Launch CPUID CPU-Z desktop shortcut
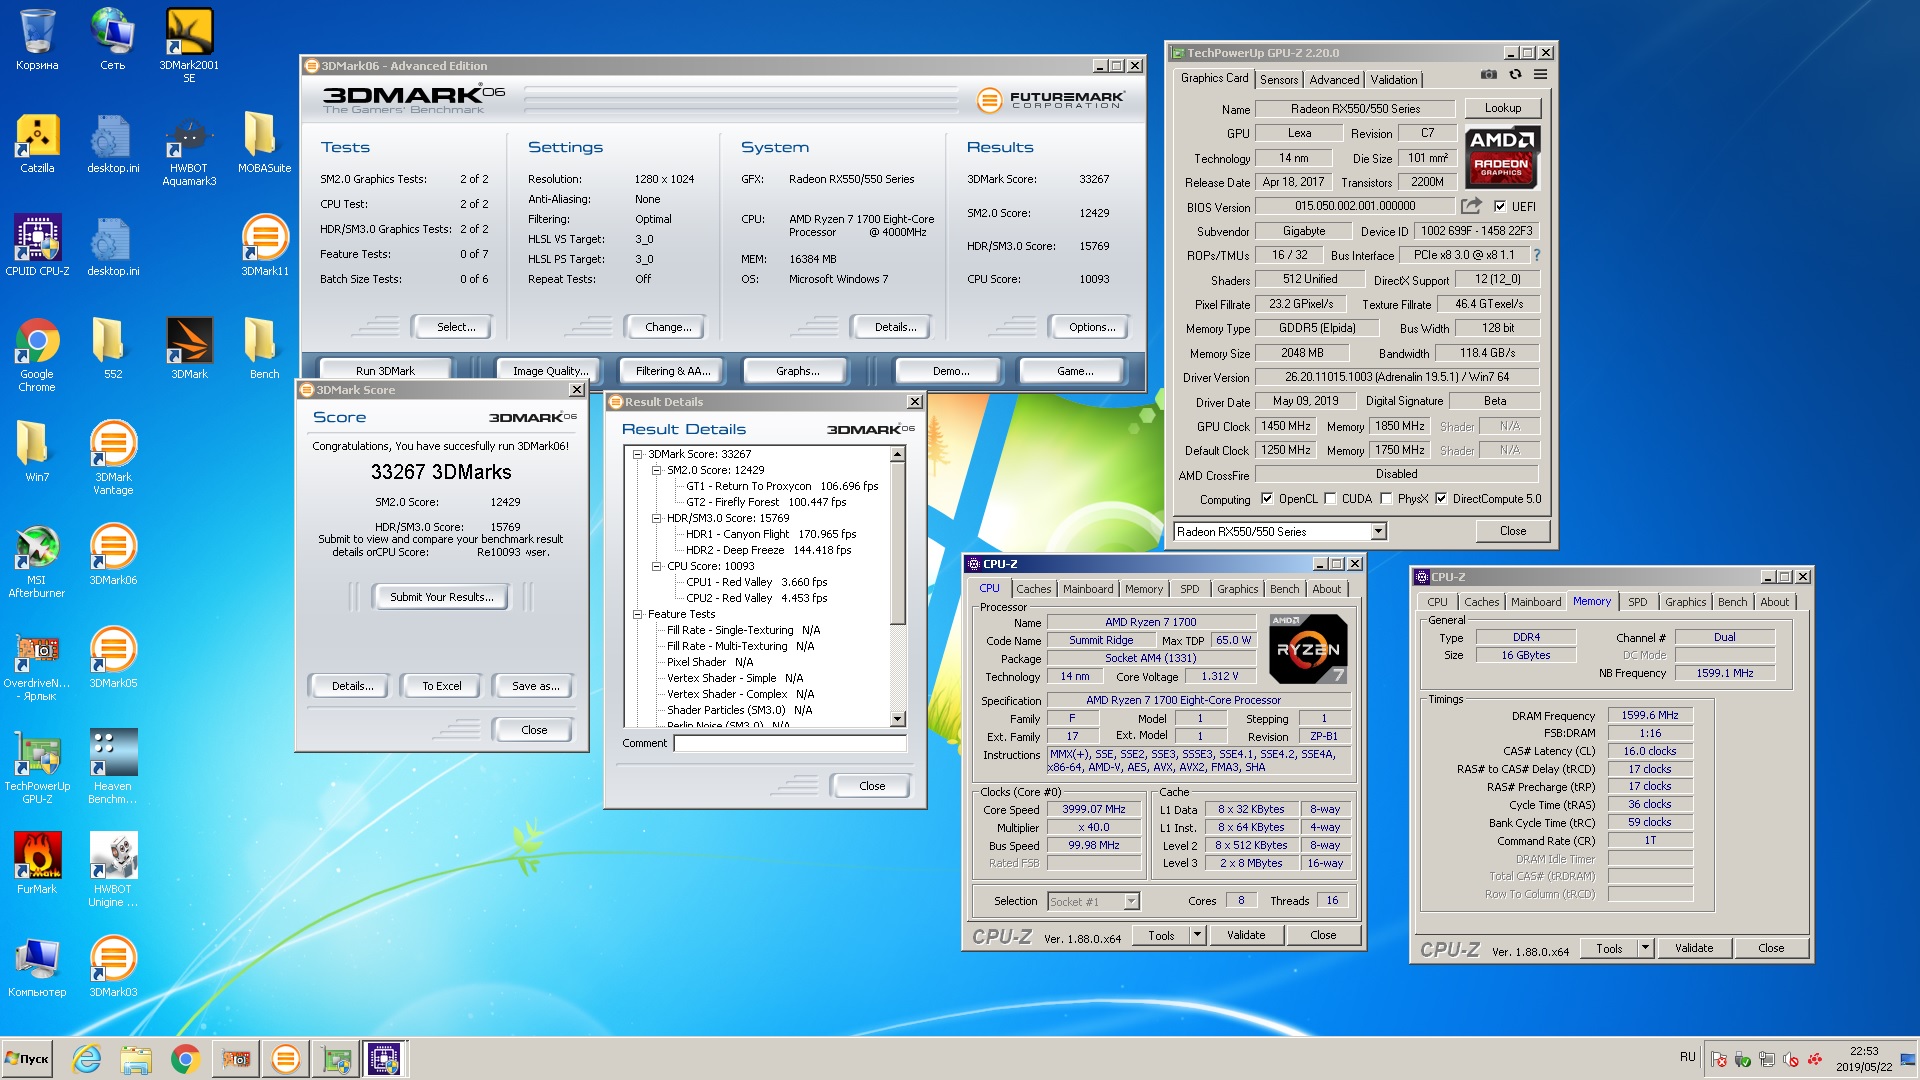 [37, 246]
